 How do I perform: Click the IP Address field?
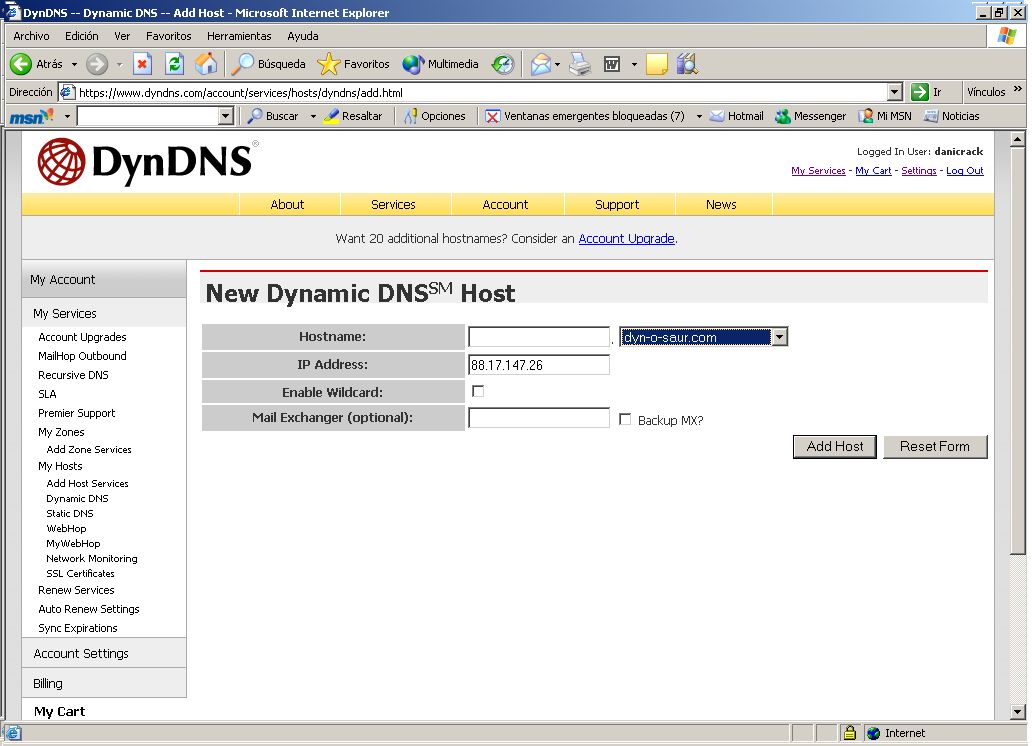[x=539, y=365]
